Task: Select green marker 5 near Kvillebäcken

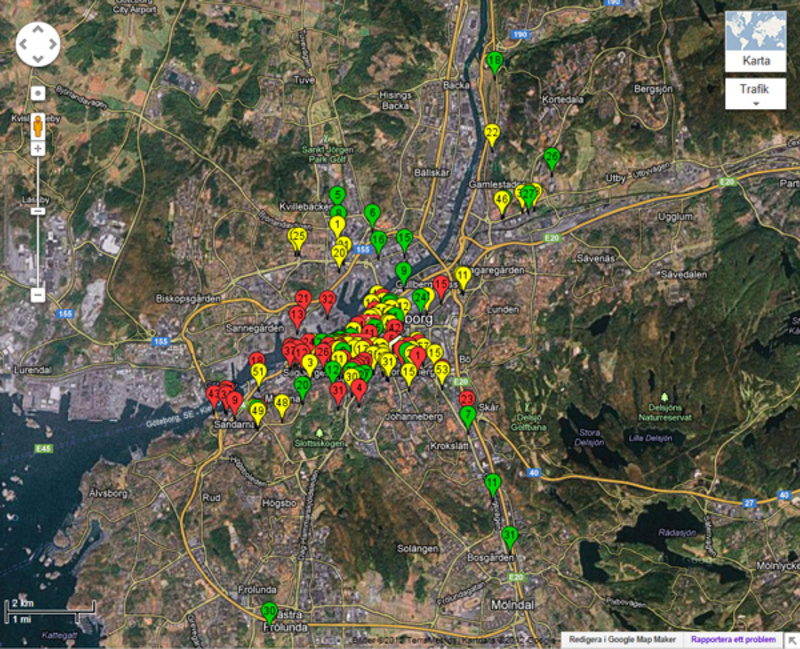Action: point(337,194)
